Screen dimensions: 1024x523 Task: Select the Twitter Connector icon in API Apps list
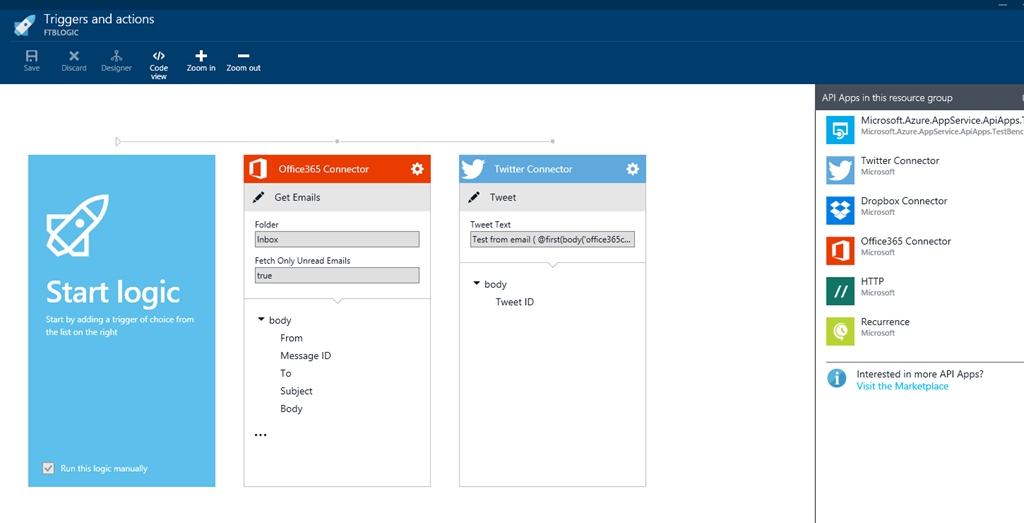pyautogui.click(x=840, y=170)
